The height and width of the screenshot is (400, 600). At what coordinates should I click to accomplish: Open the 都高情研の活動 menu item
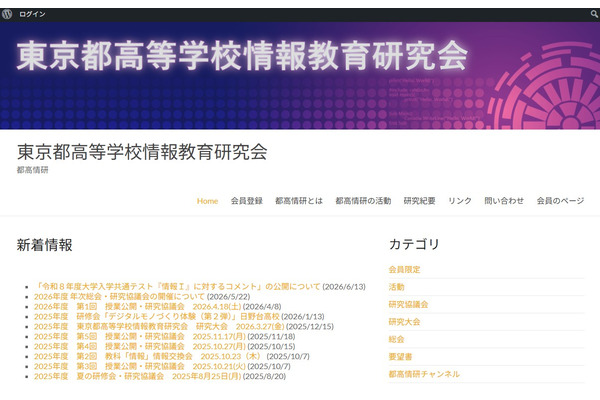pos(363,201)
